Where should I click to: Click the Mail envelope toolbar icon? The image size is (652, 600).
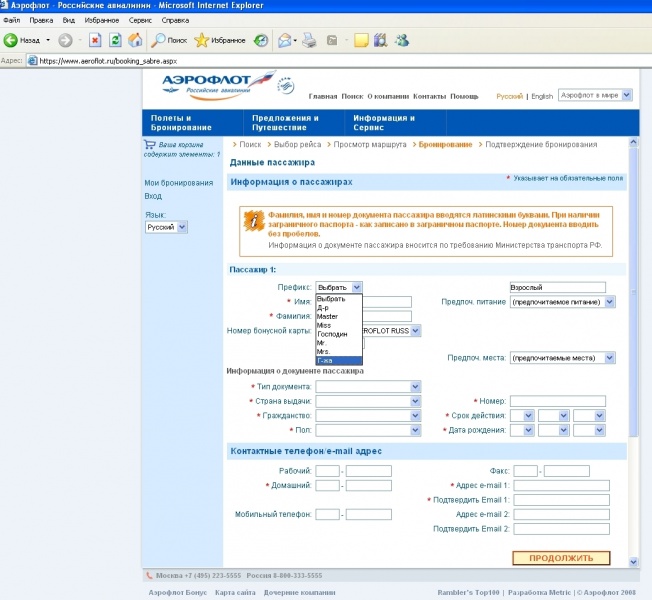pyautogui.click(x=285, y=40)
